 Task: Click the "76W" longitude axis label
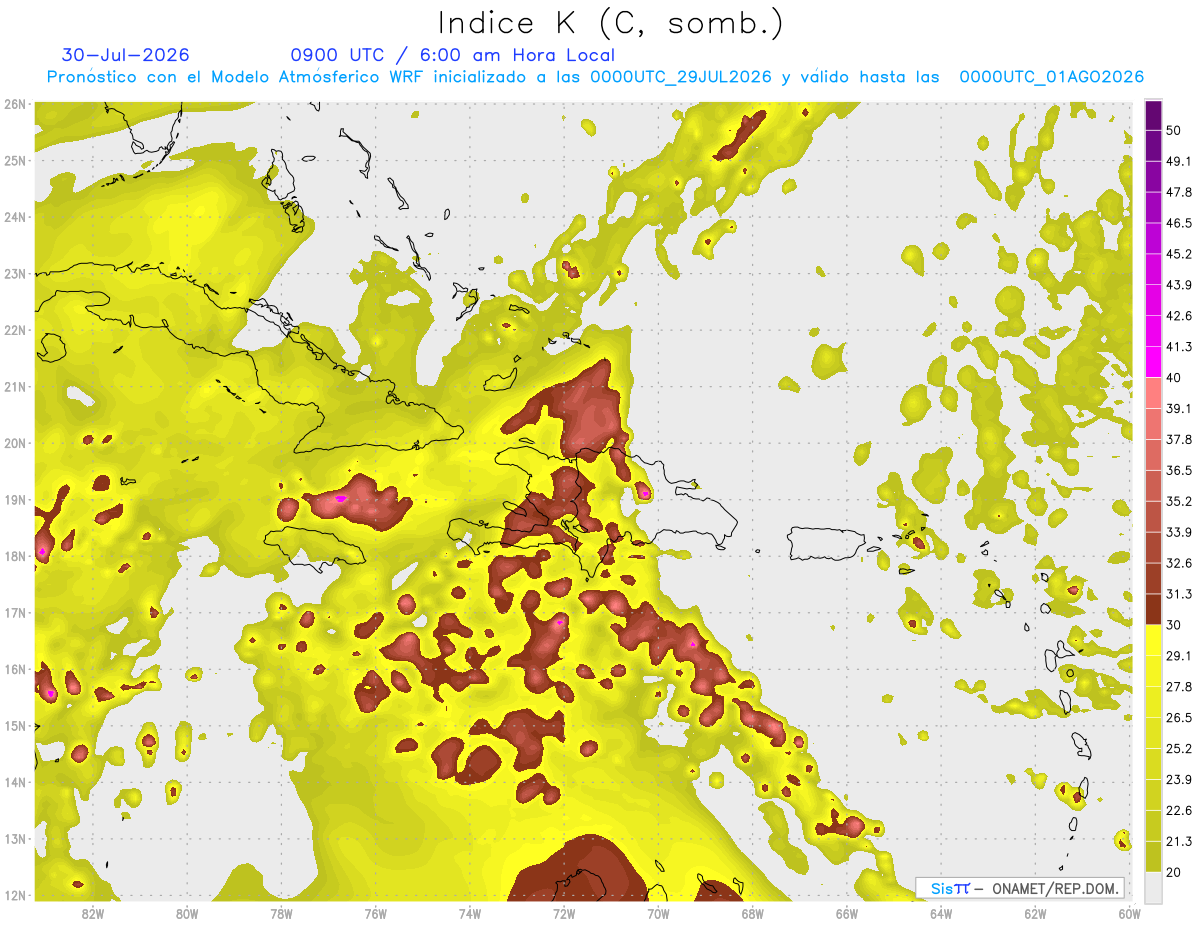pyautogui.click(x=375, y=912)
